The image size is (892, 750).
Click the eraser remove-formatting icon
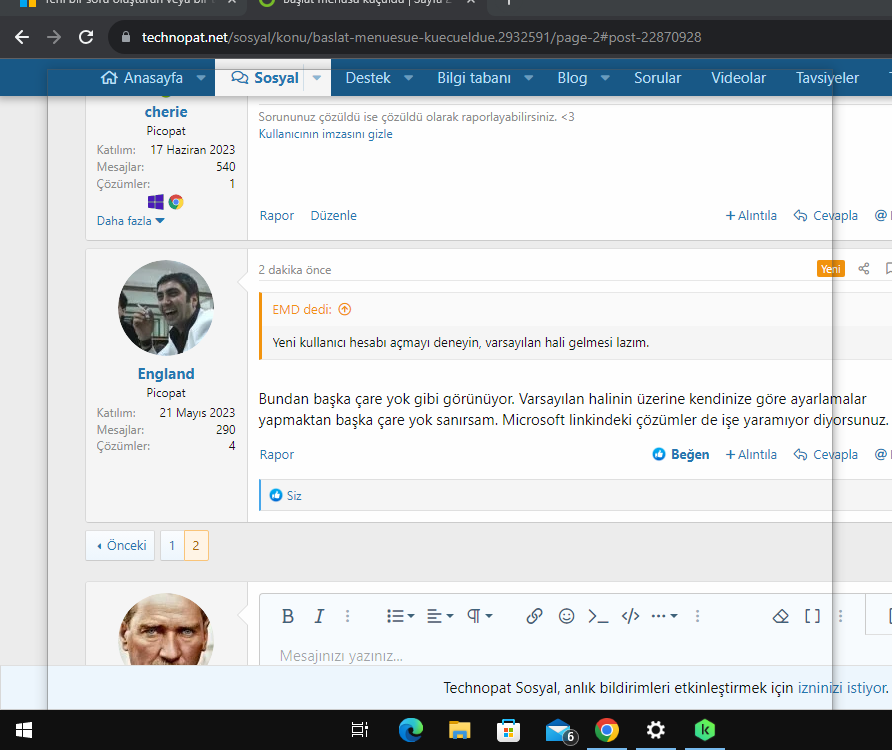tap(780, 616)
